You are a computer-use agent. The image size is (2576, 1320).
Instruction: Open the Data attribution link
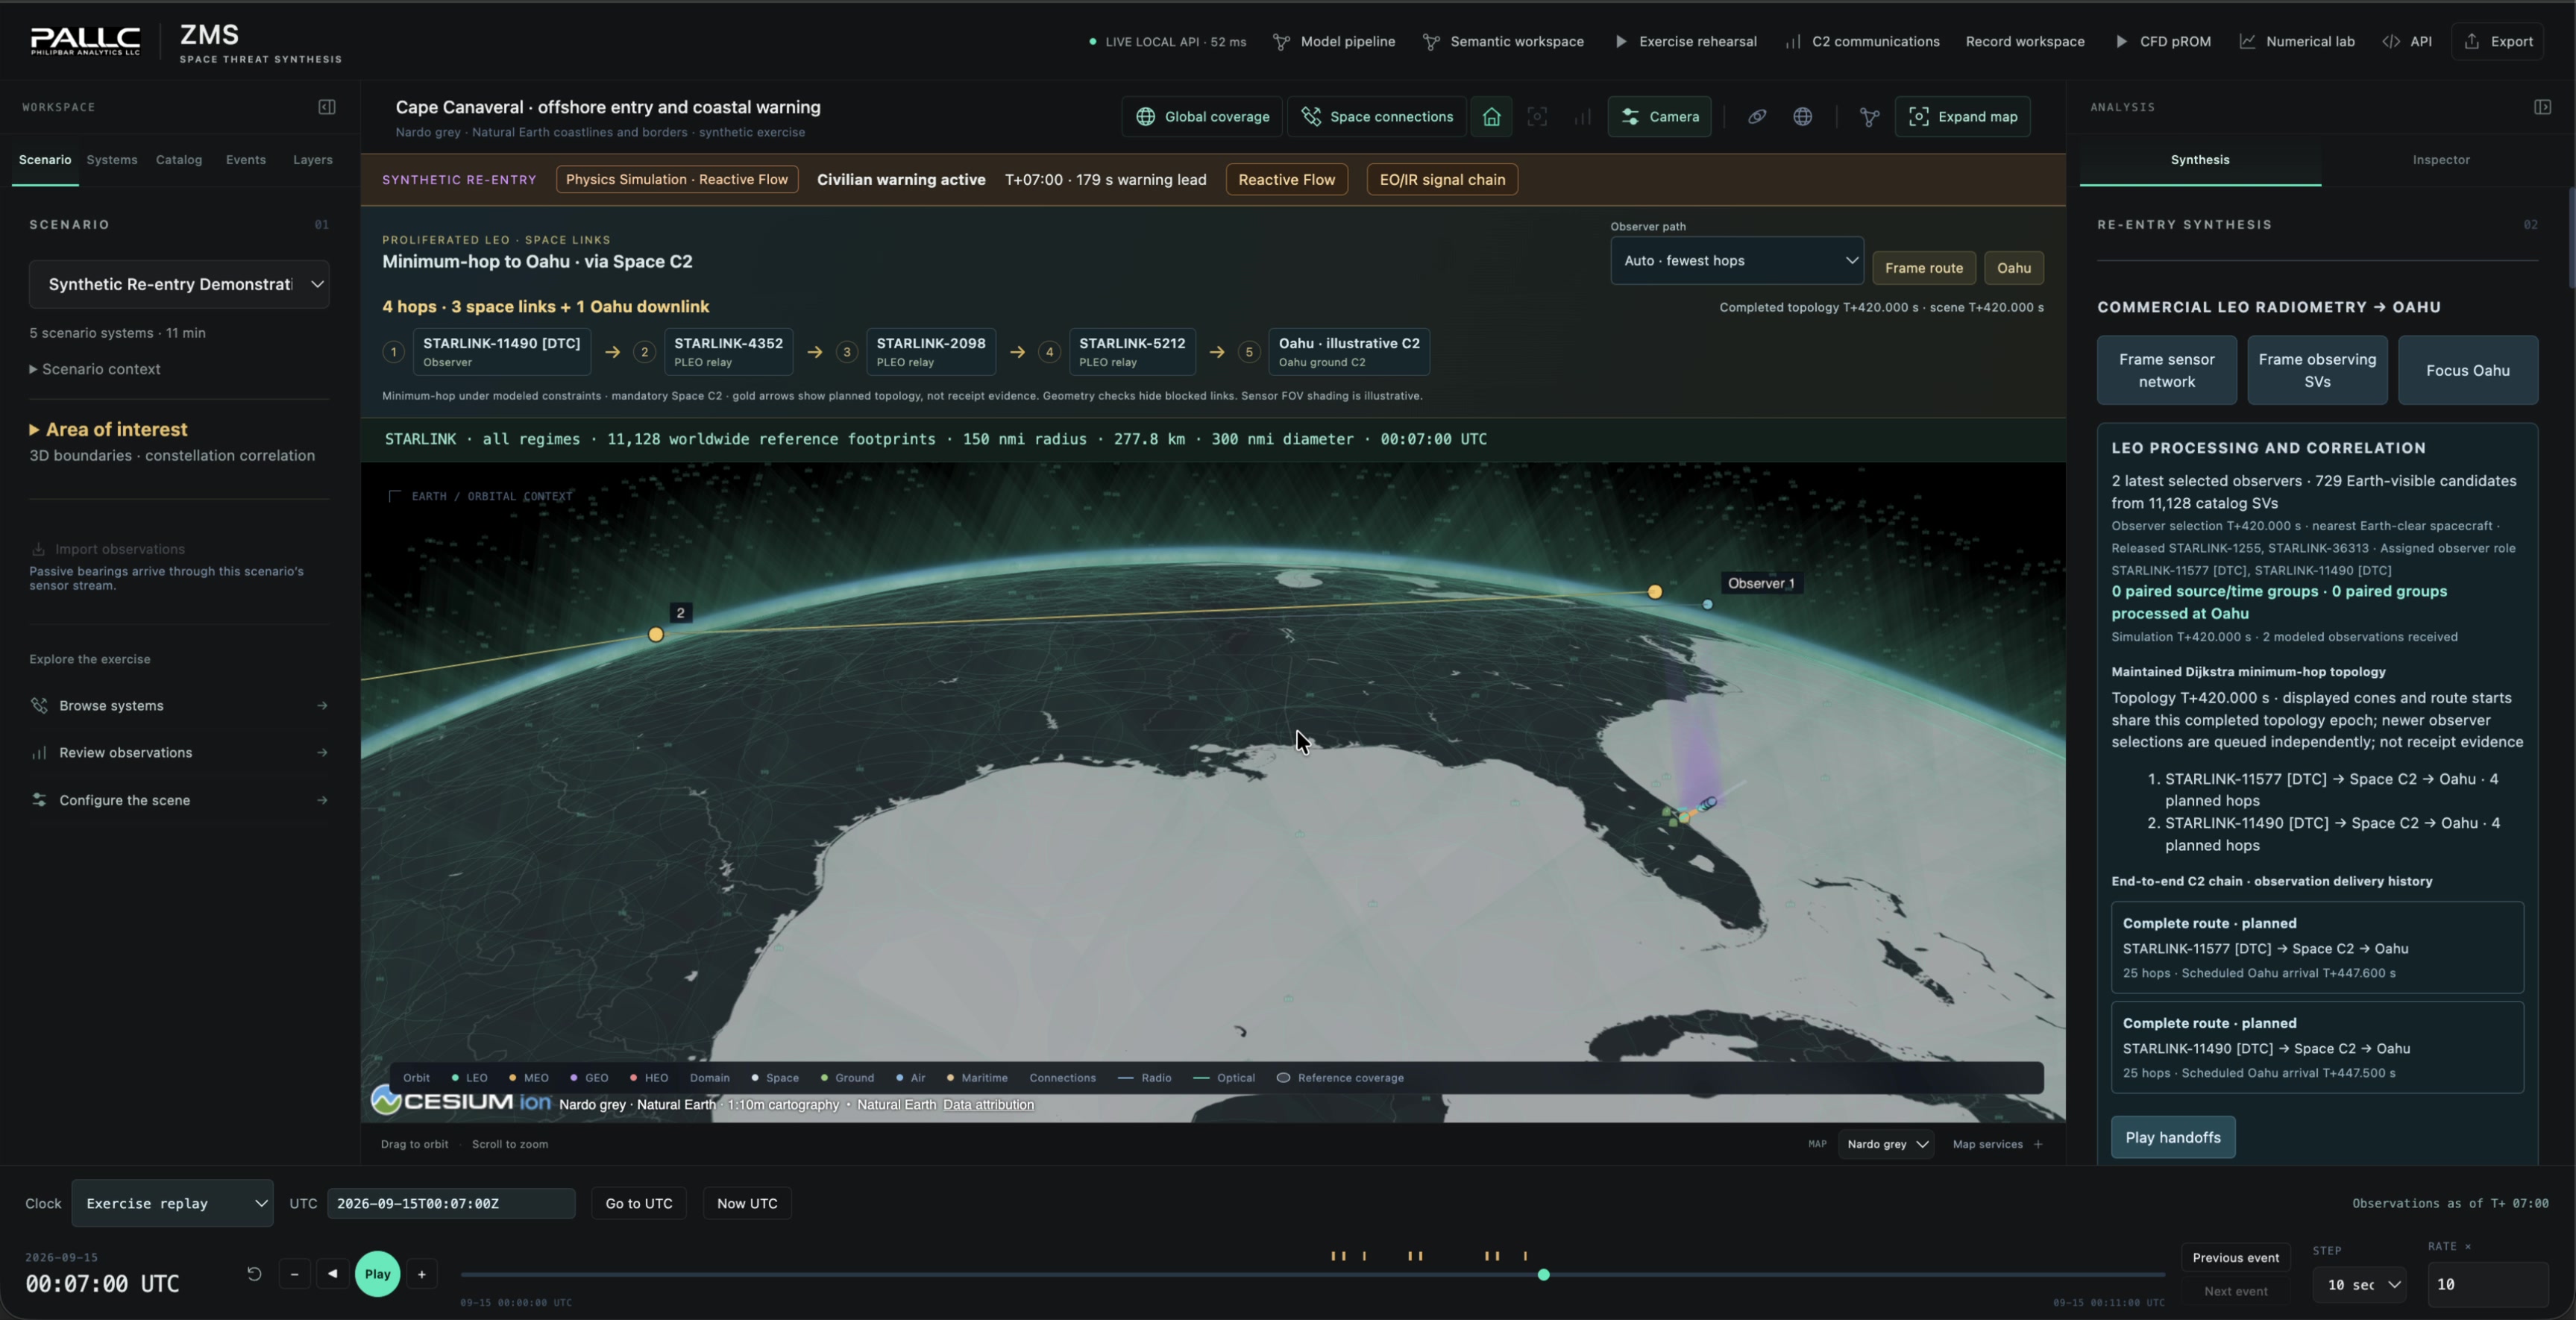988,1105
